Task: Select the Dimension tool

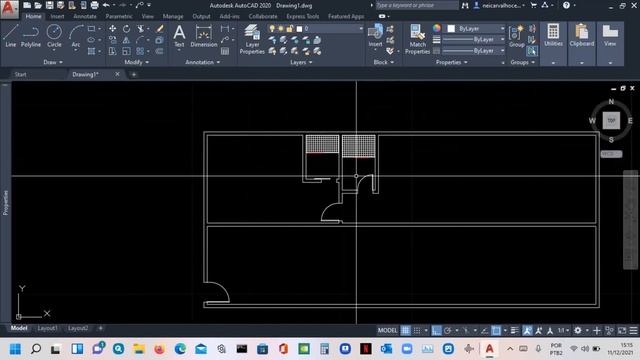Action: coord(203,36)
